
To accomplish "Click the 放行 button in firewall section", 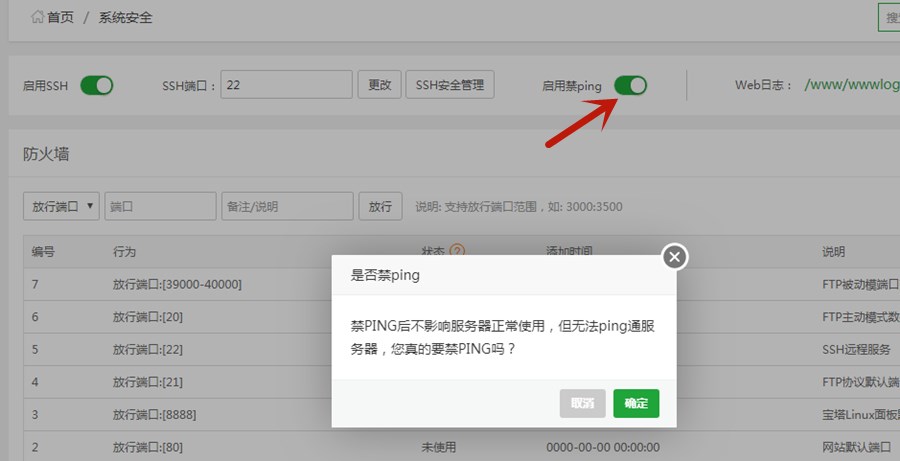I will point(380,206).
